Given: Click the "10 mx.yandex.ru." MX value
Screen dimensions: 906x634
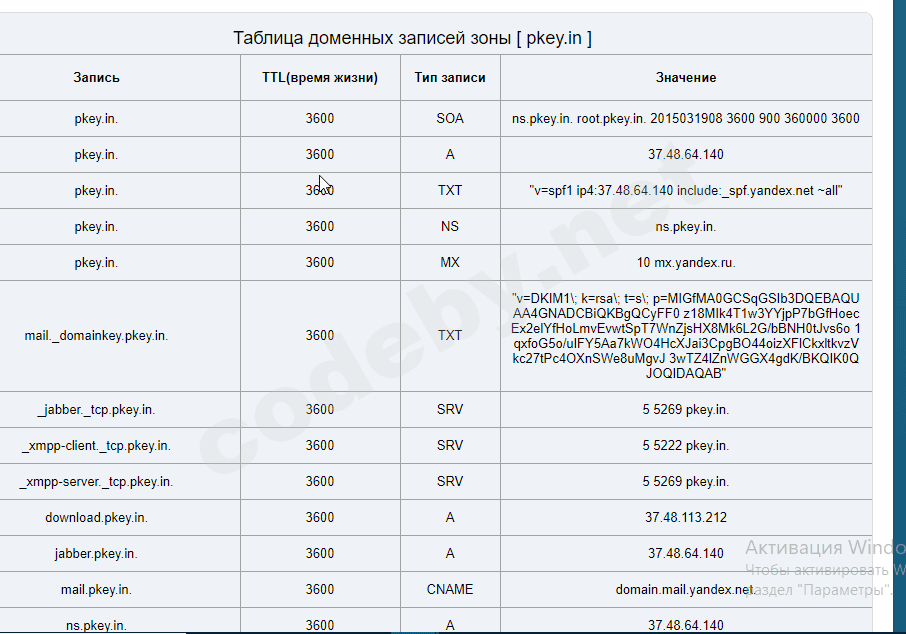Looking at the screenshot, I should coord(686,262).
